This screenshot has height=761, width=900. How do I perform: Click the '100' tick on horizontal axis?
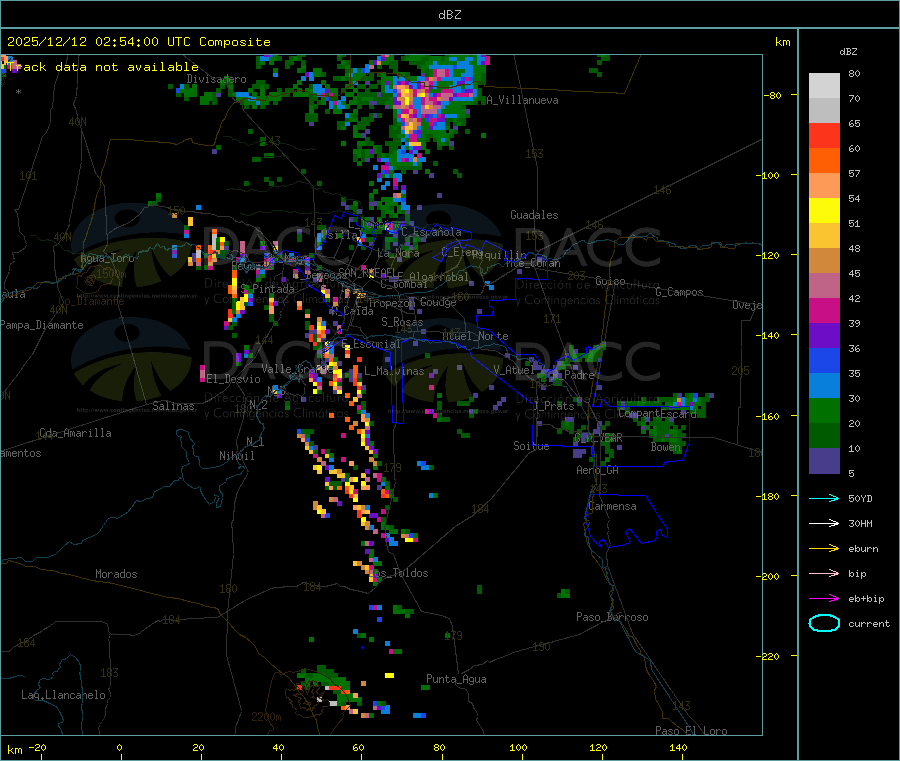tap(518, 747)
